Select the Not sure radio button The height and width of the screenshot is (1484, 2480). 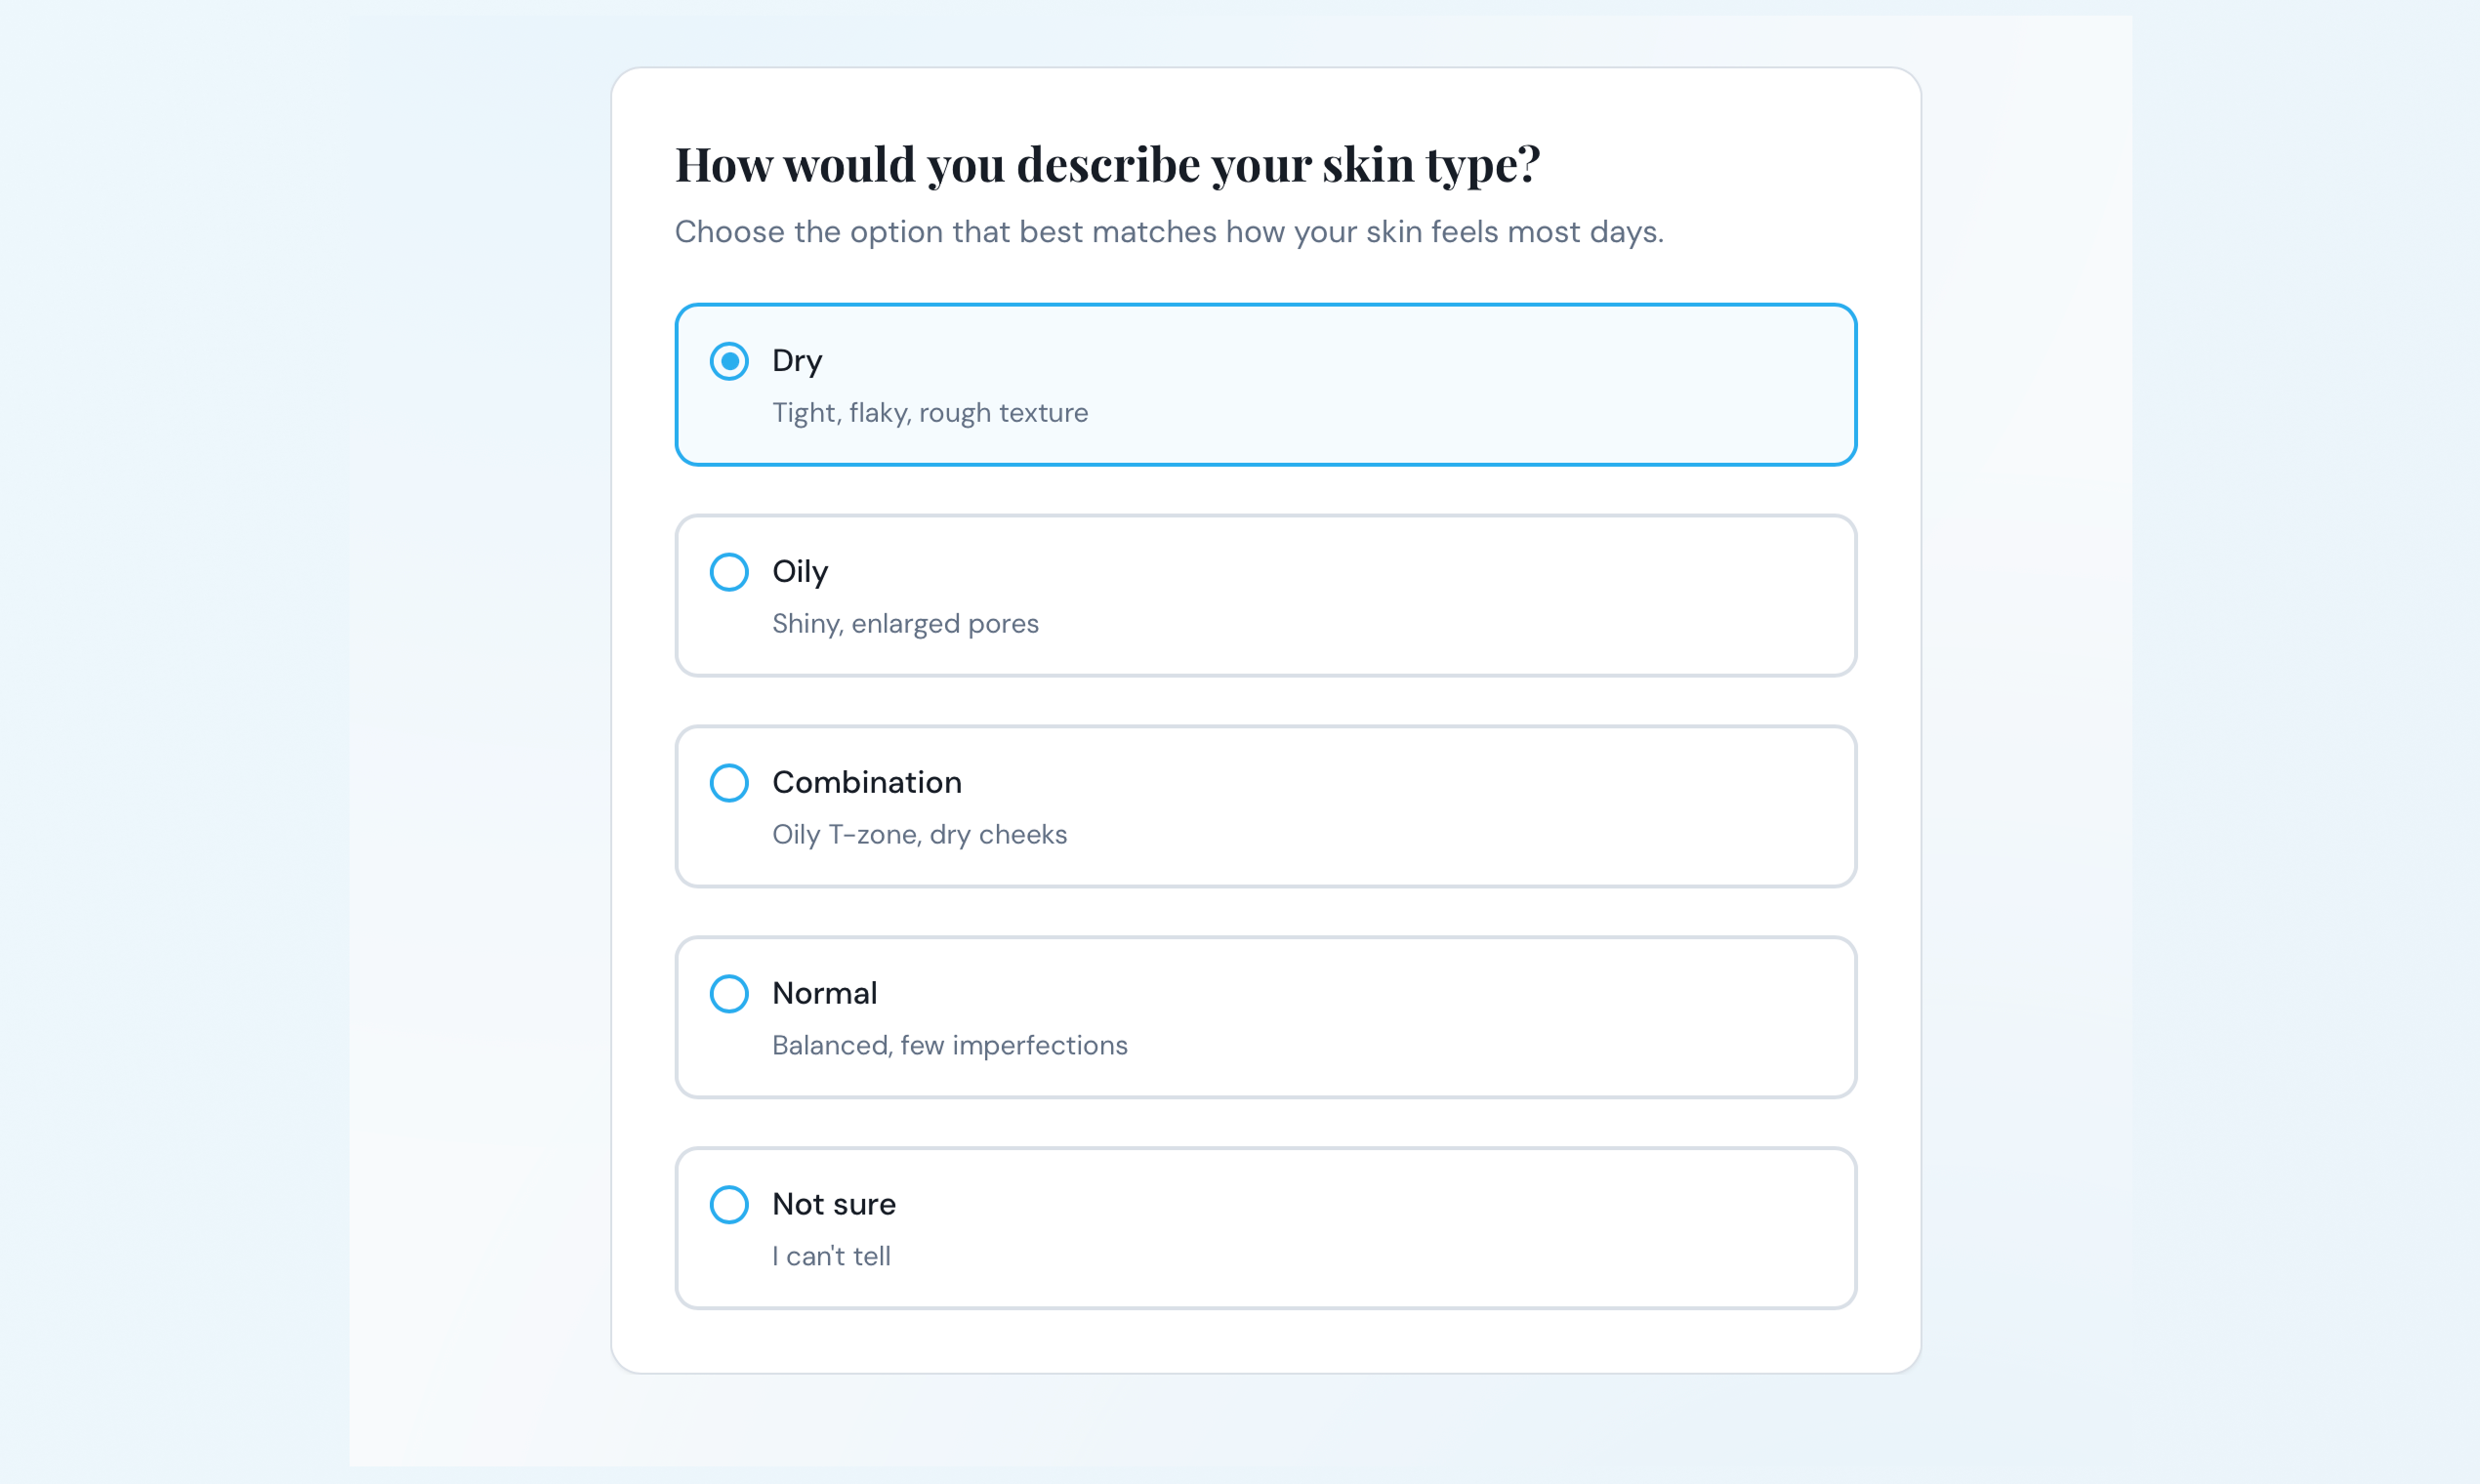[x=729, y=1205]
